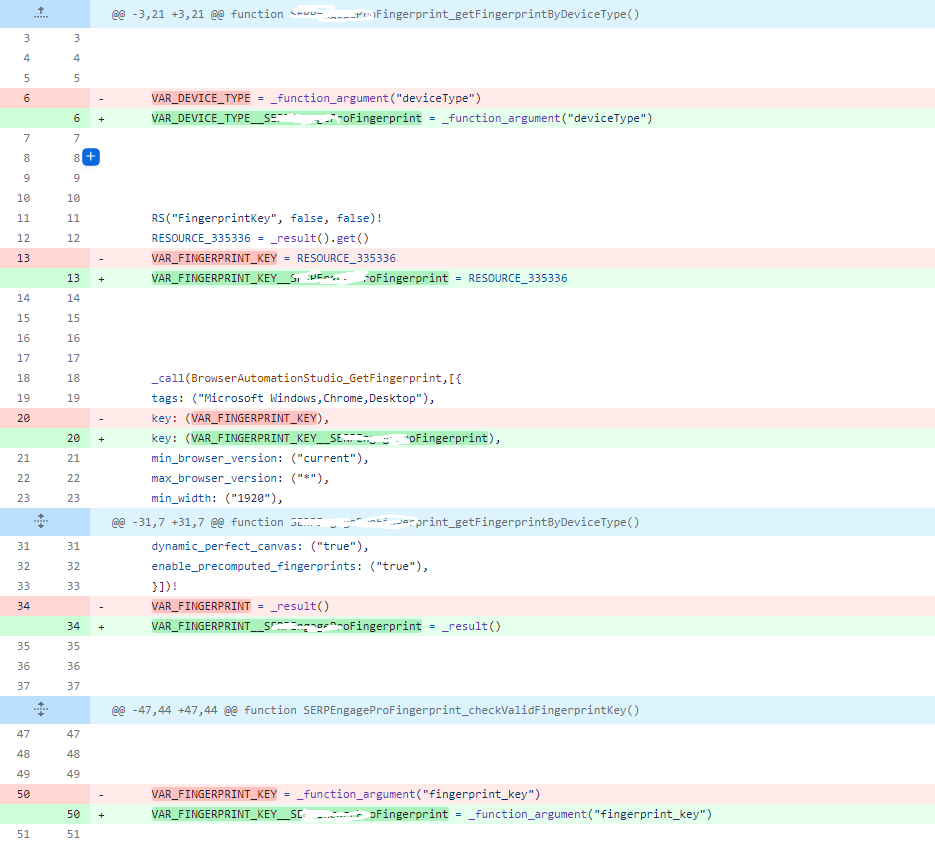Select old line number 34 in the gutter
Image resolution: width=935 pixels, height=843 pixels.
pyautogui.click(x=24, y=606)
